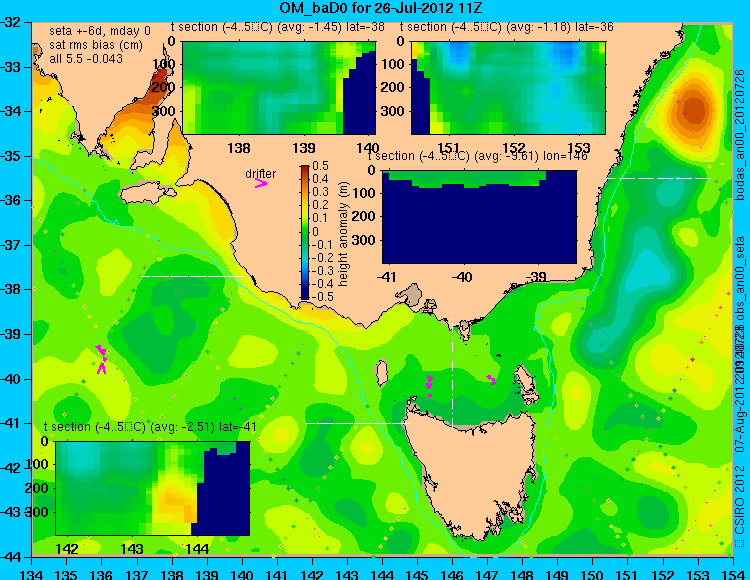
Task: Click the -32 latitude axis label
Action: pos(11,22)
